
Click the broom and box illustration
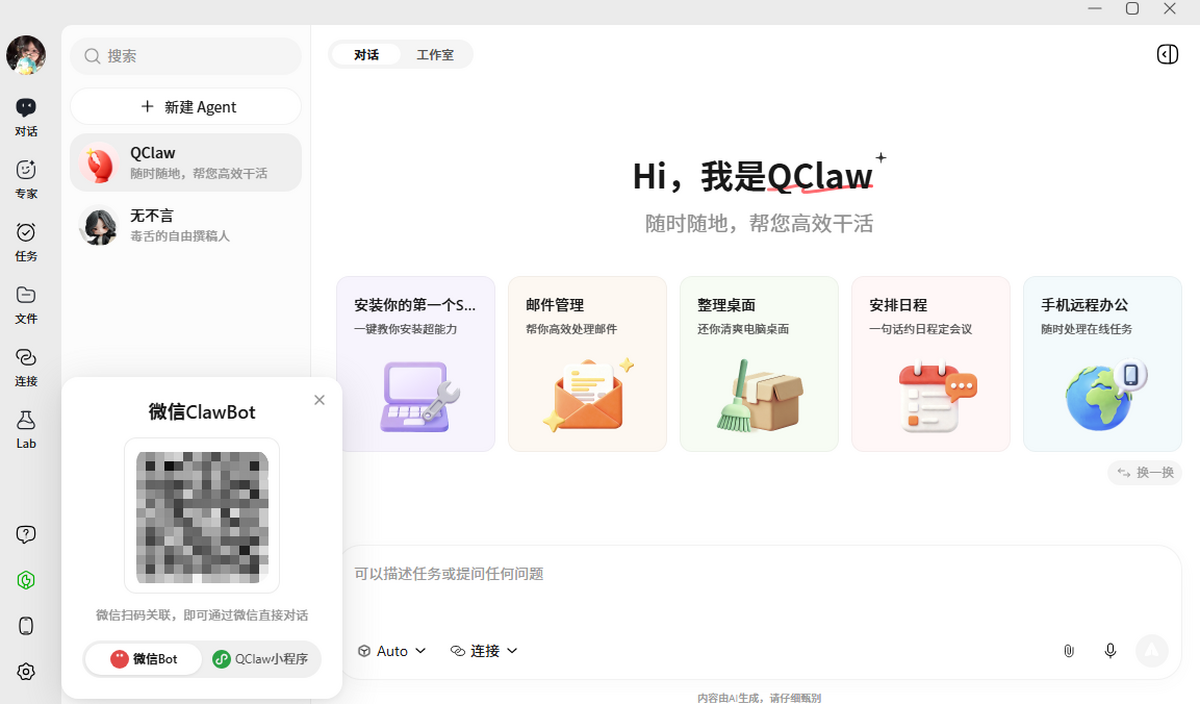[760, 395]
